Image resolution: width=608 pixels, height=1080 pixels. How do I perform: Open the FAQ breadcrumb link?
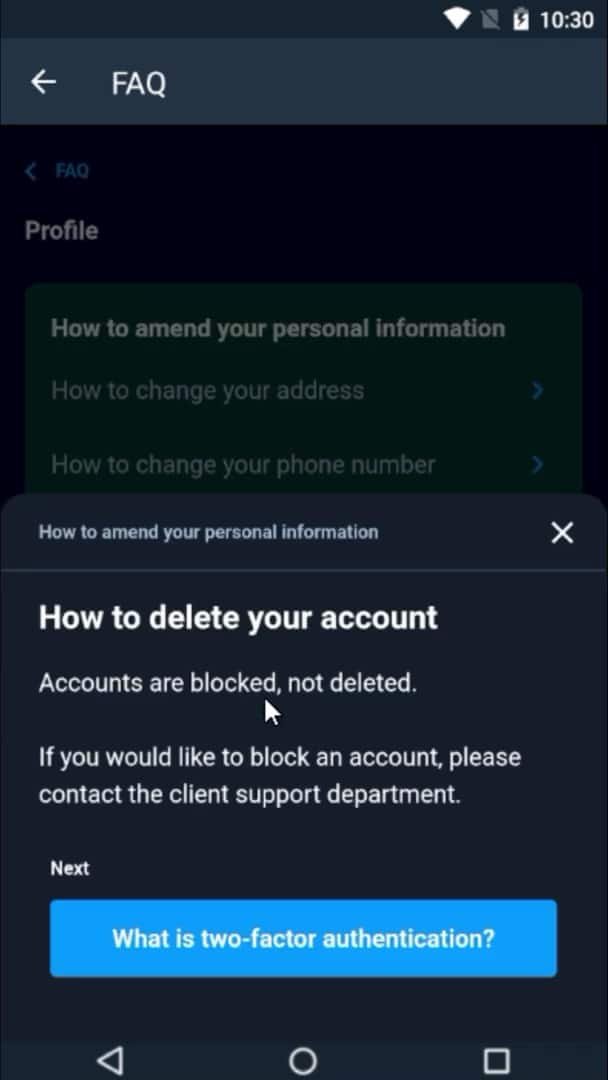(x=72, y=170)
